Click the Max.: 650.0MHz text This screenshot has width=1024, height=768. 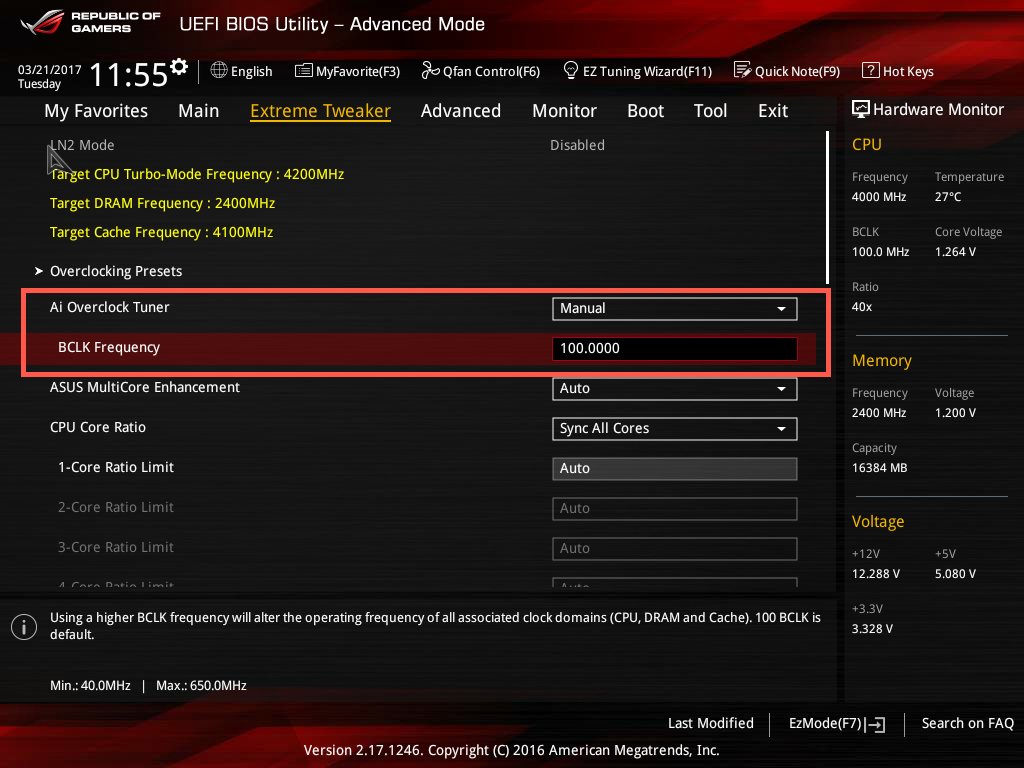(x=201, y=686)
